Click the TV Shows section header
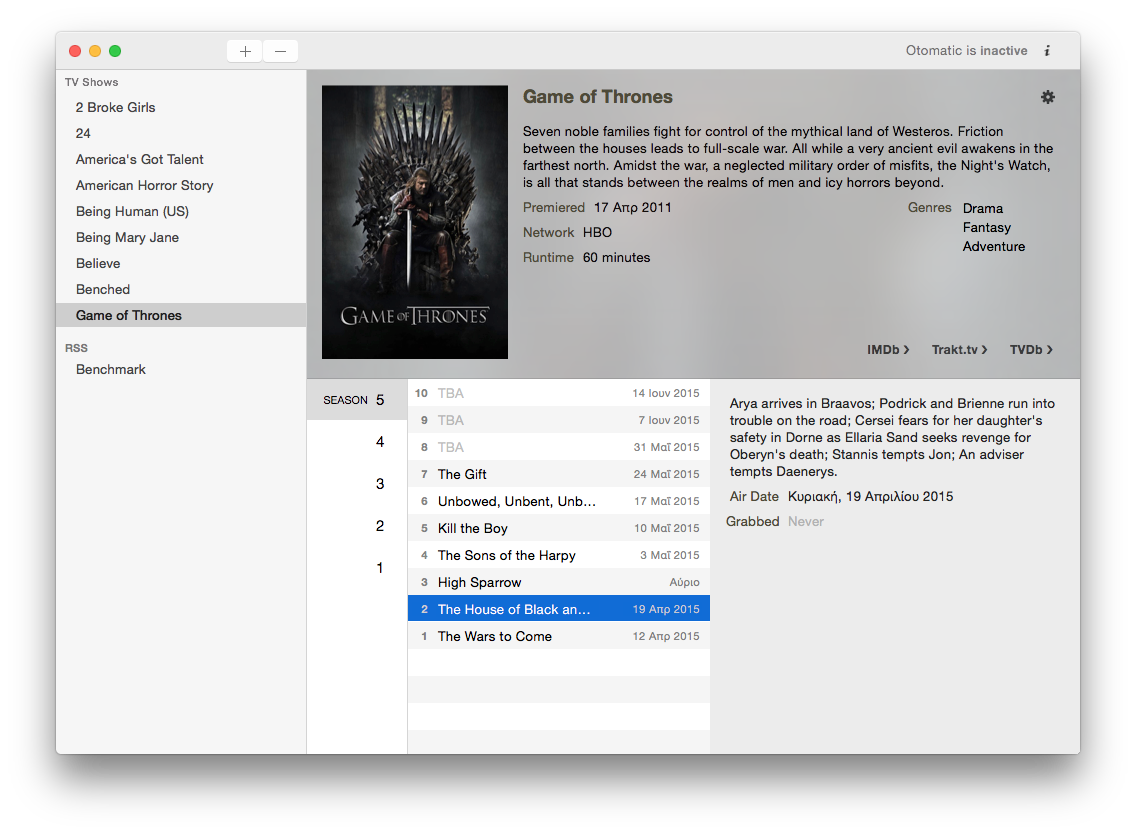The height and width of the screenshot is (834, 1136). pyautogui.click(x=91, y=83)
